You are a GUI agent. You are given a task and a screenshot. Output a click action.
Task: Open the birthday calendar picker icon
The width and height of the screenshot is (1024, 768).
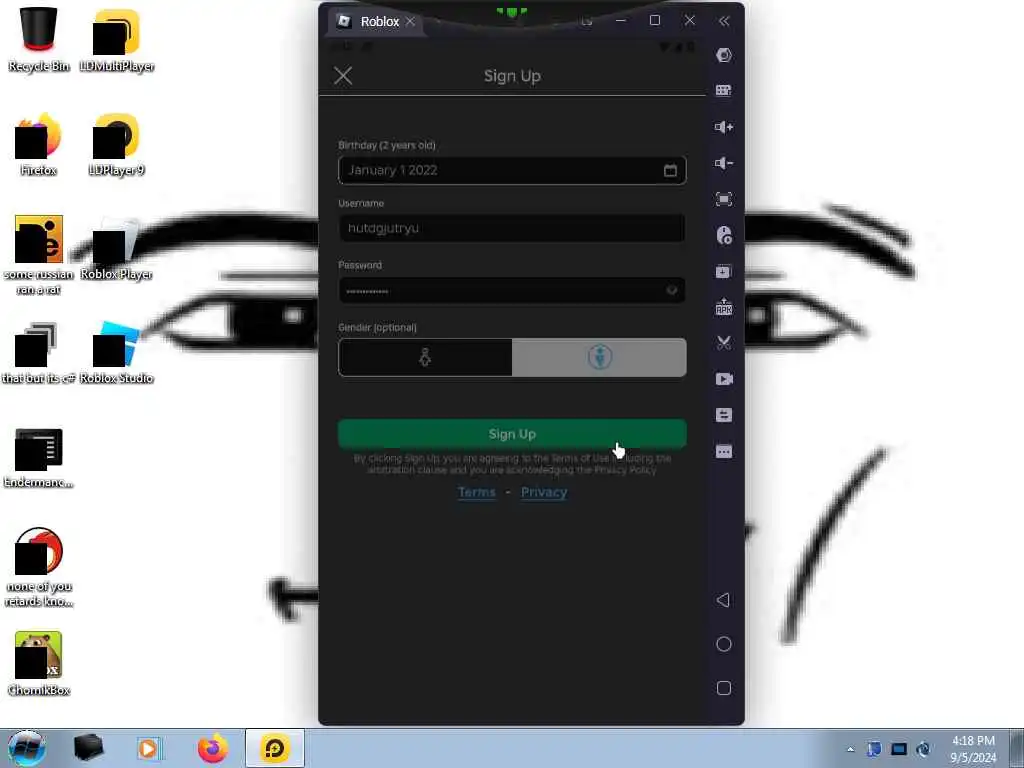[670, 170]
